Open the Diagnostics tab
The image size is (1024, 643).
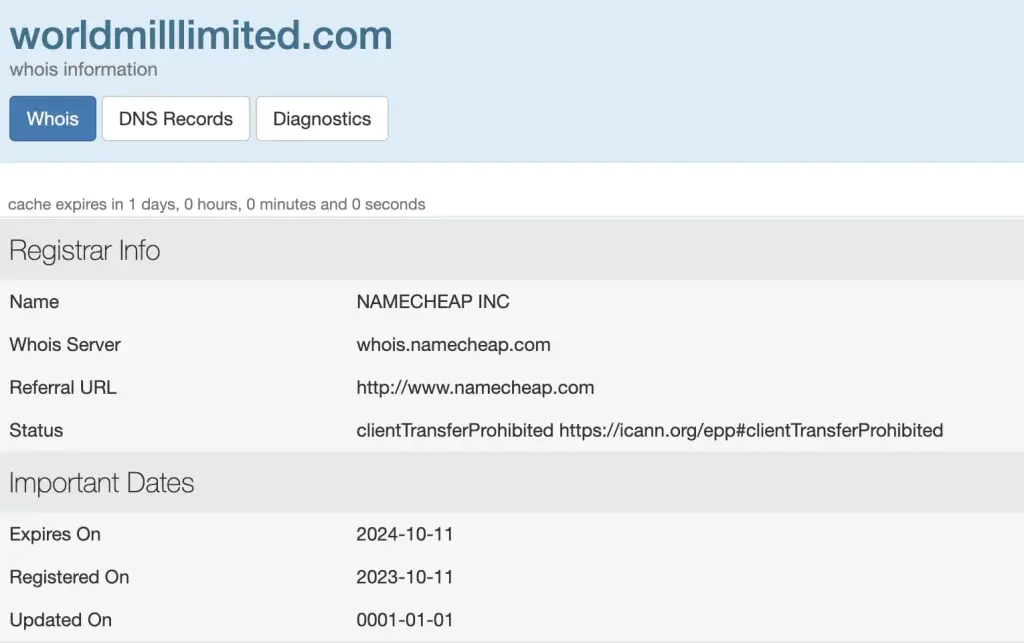point(322,119)
